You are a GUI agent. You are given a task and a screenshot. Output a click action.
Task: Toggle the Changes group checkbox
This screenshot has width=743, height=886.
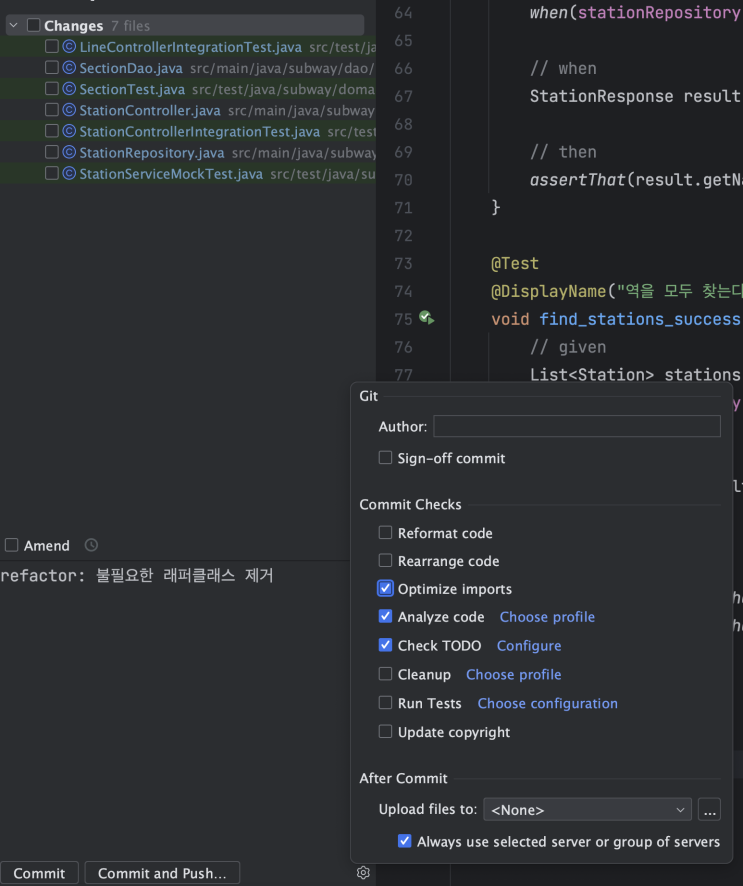pyautogui.click(x=34, y=25)
